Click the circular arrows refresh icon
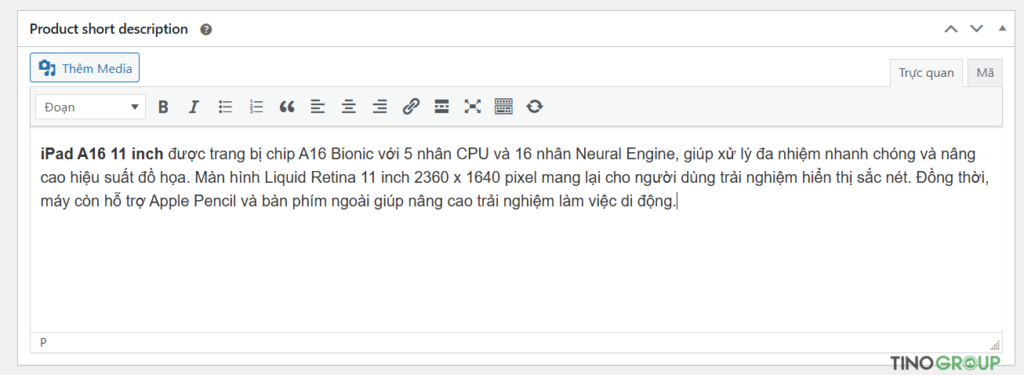The height and width of the screenshot is (375, 1024). pyautogui.click(x=535, y=107)
